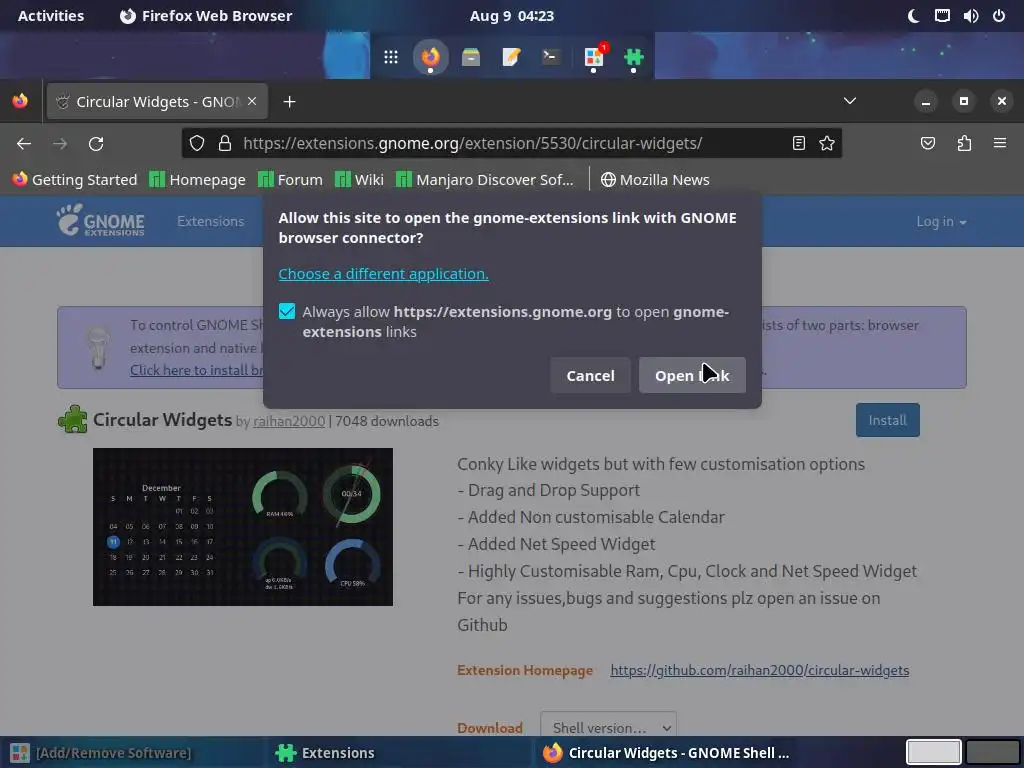
Task: Open the Terminal from the dock
Action: pyautogui.click(x=552, y=57)
